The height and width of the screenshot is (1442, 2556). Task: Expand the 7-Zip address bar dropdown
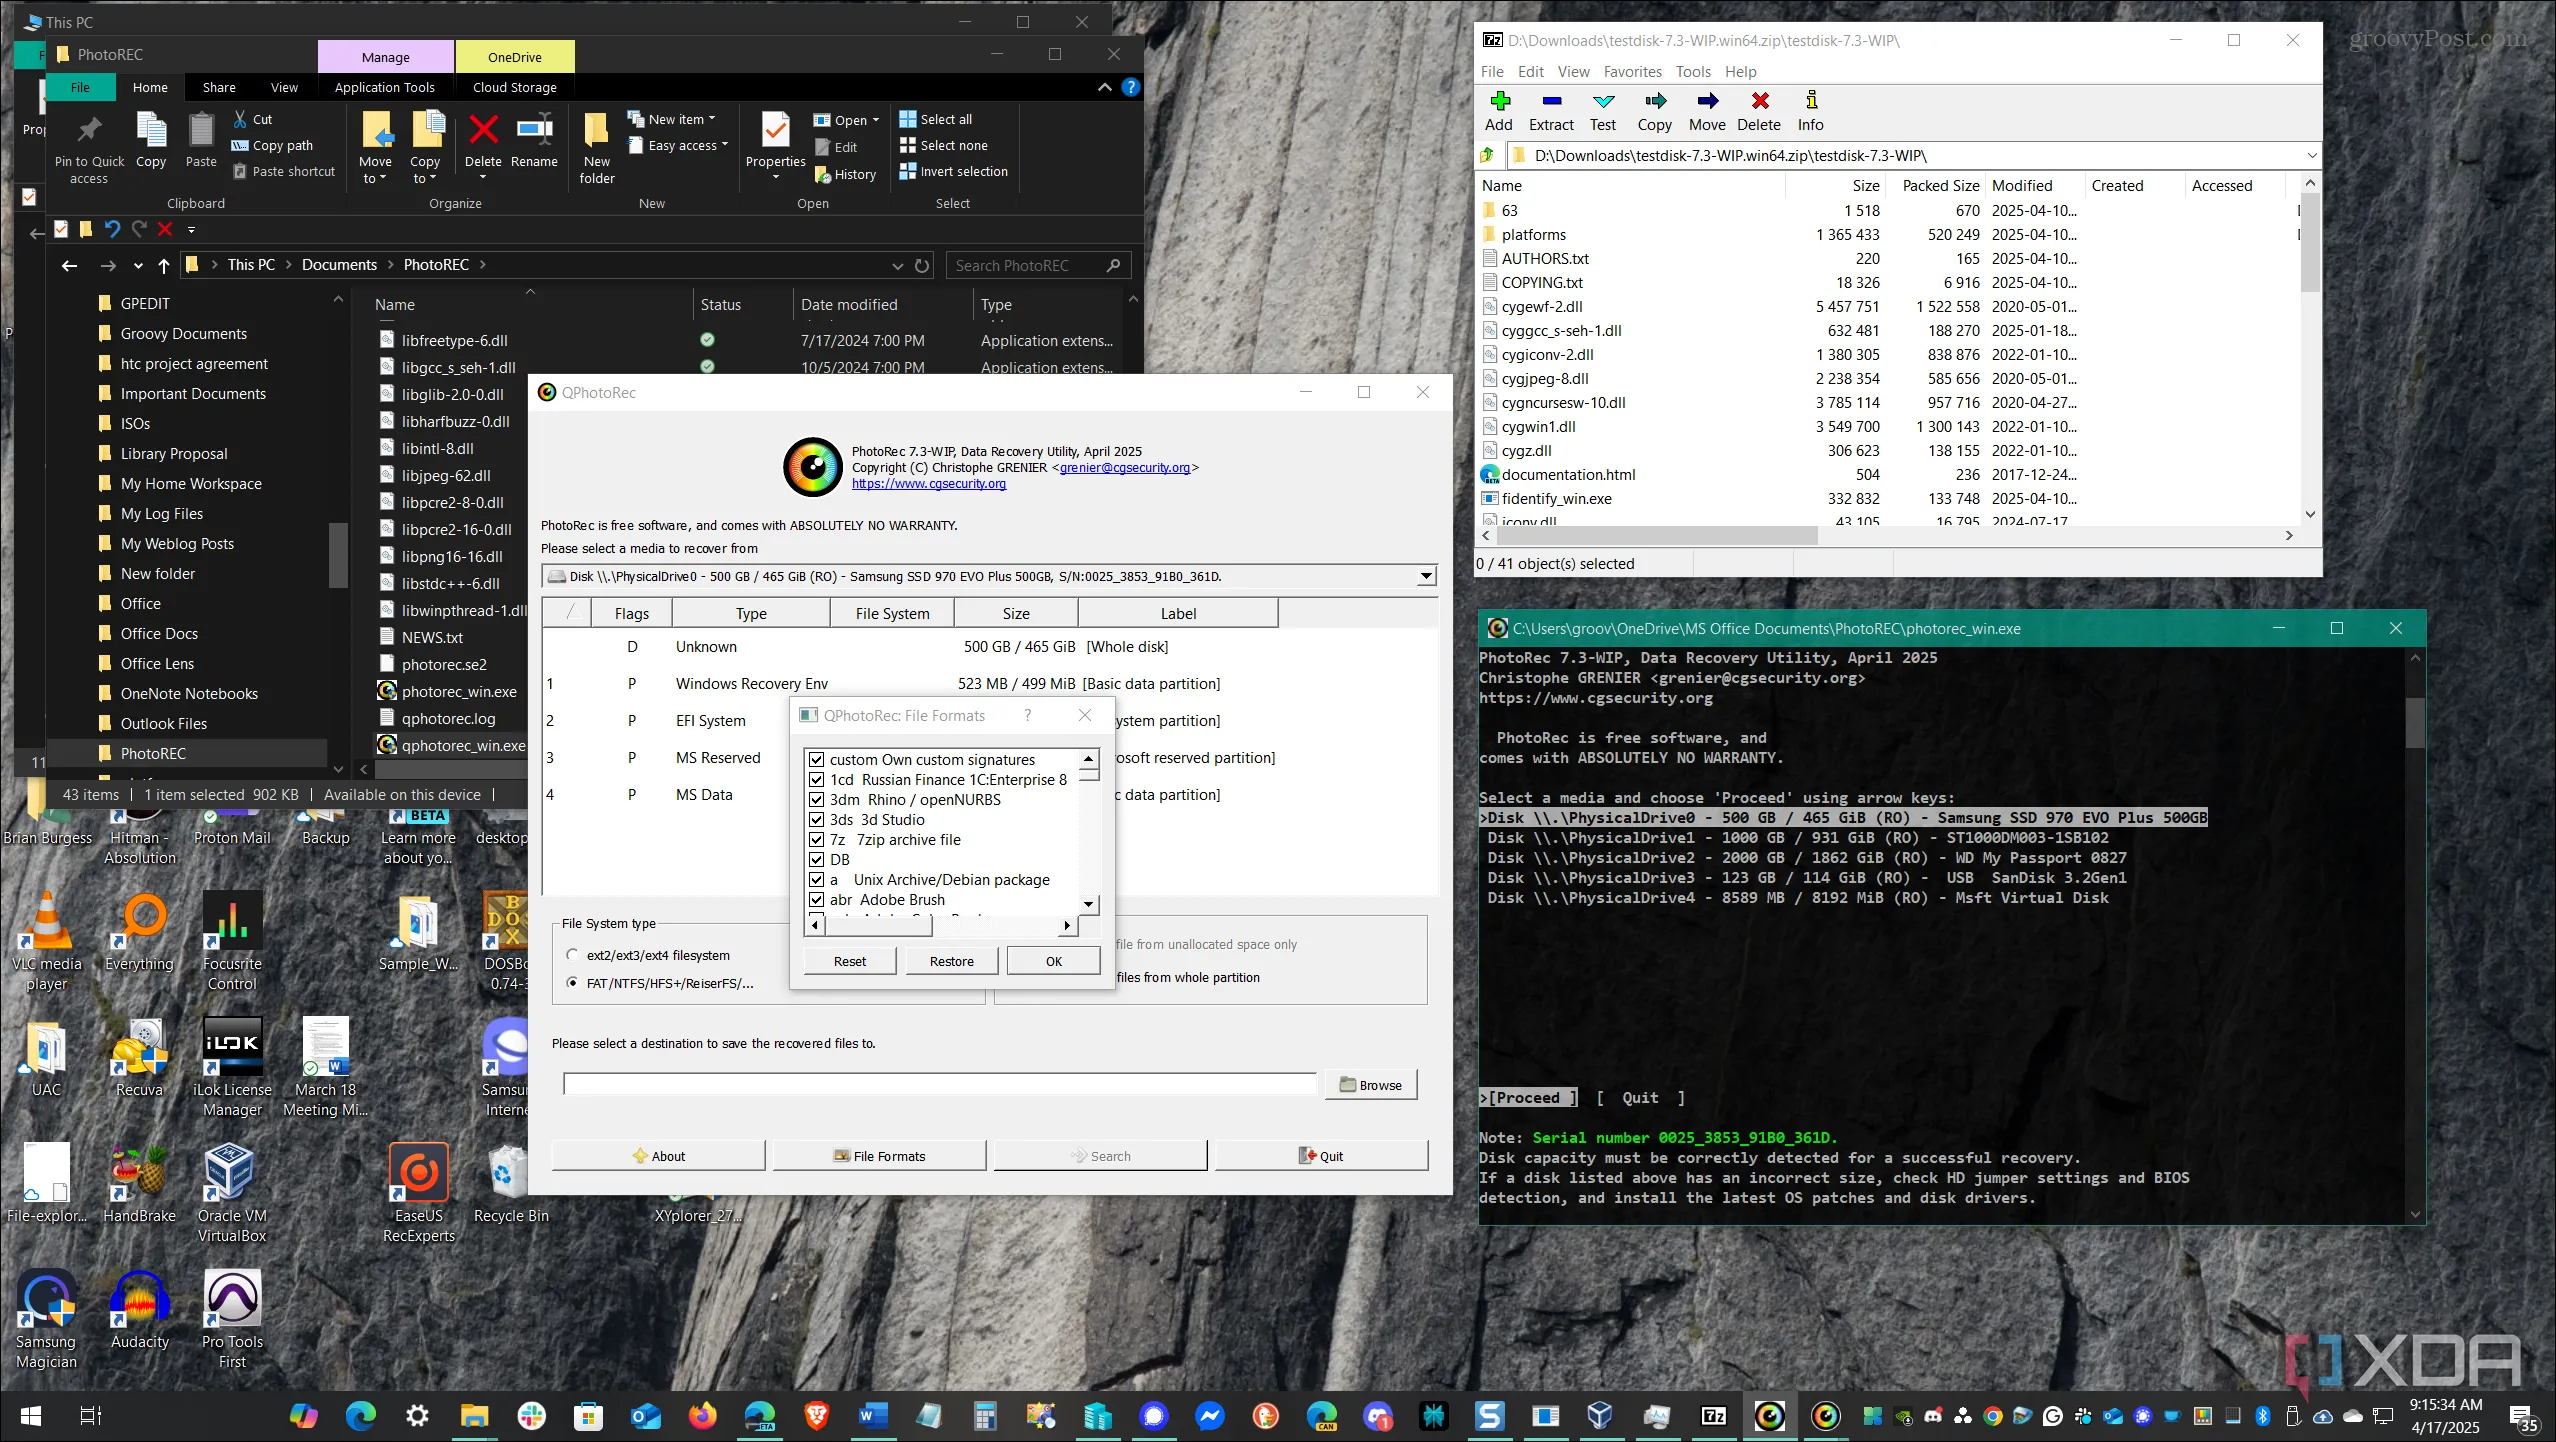(x=2312, y=155)
